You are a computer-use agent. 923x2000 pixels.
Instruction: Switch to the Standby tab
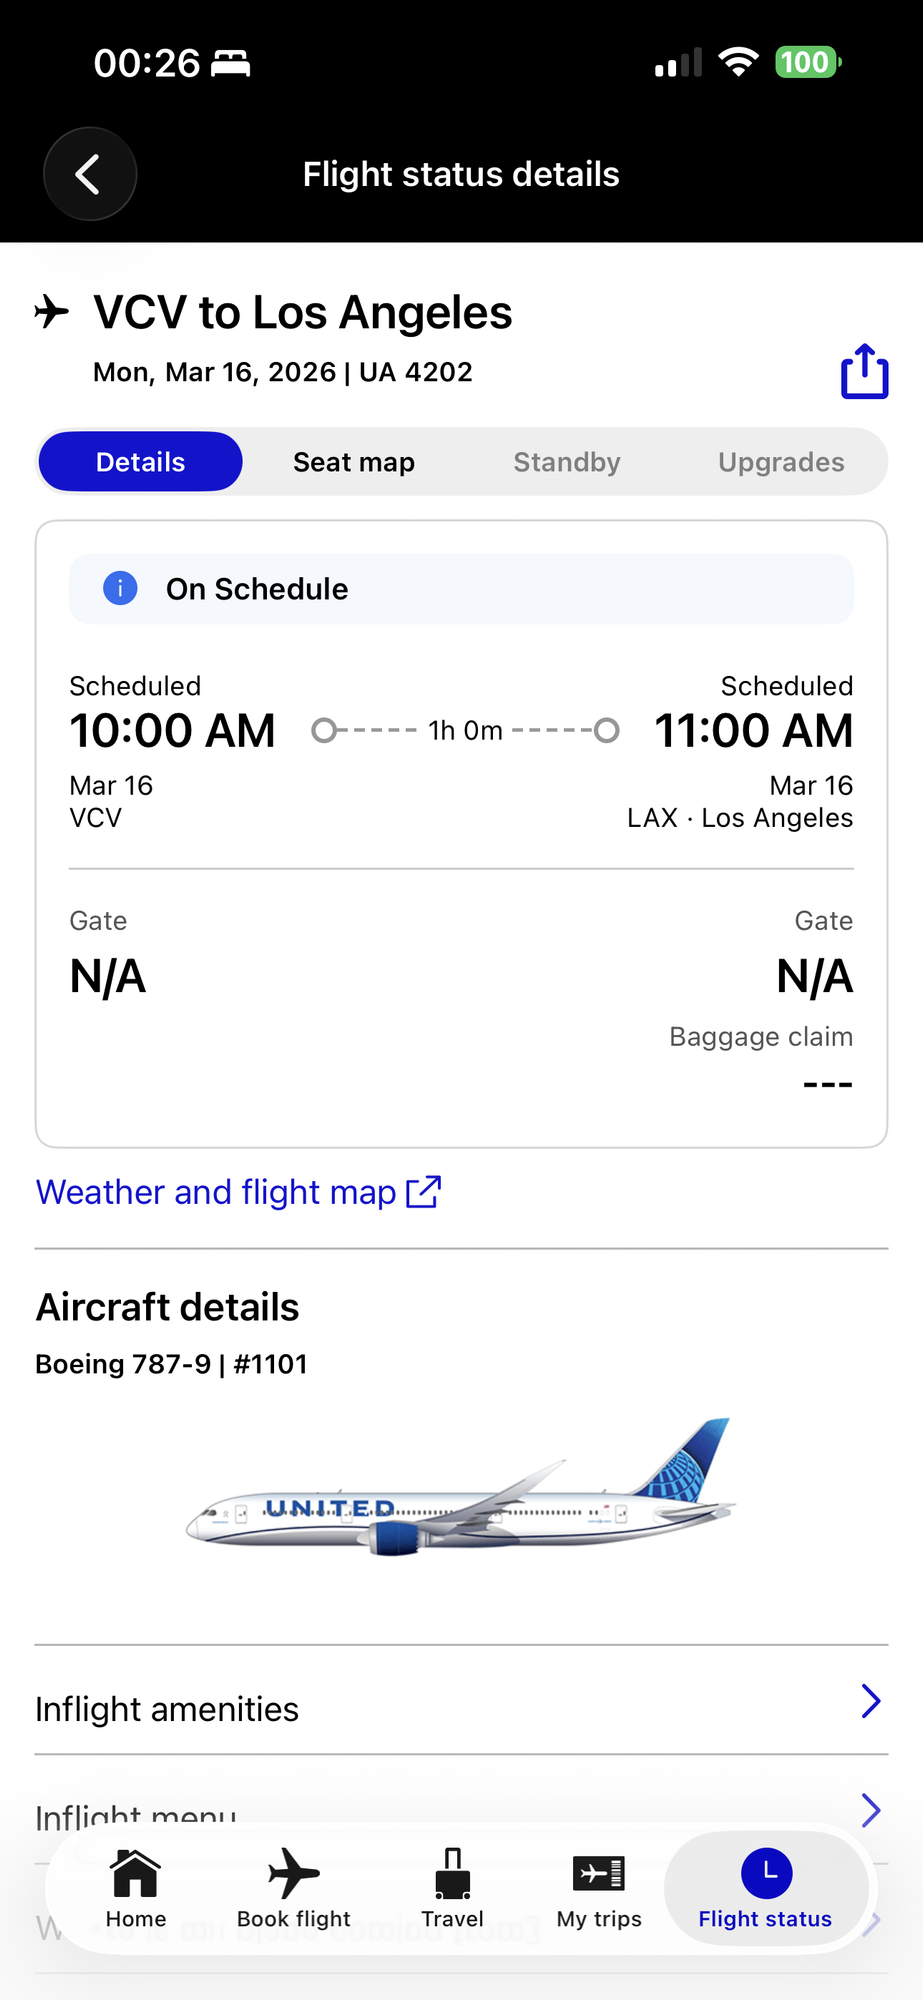tap(567, 462)
